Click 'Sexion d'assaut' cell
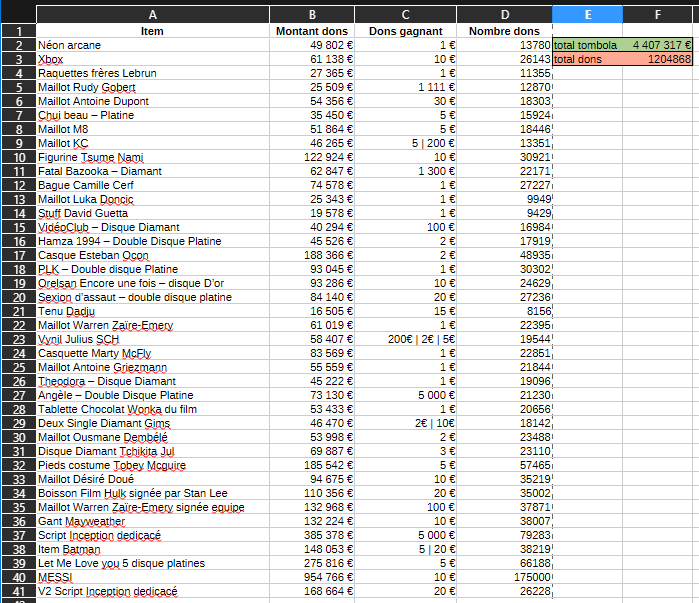 pyautogui.click(x=152, y=297)
